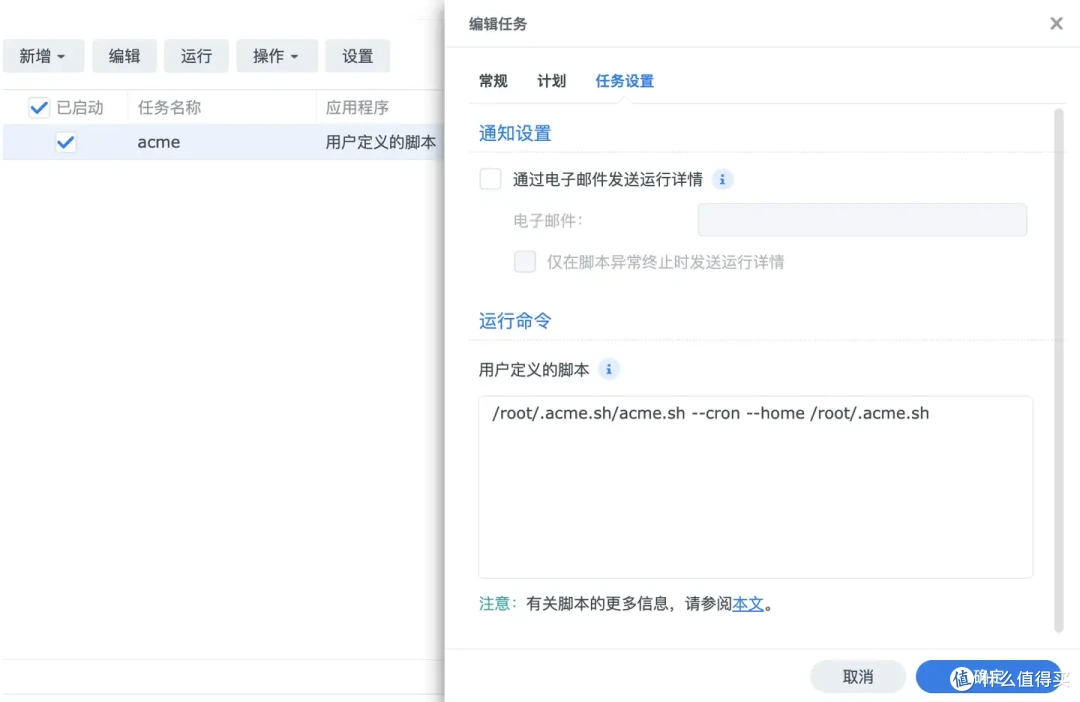Click inside the user-defined script text area

point(756,486)
